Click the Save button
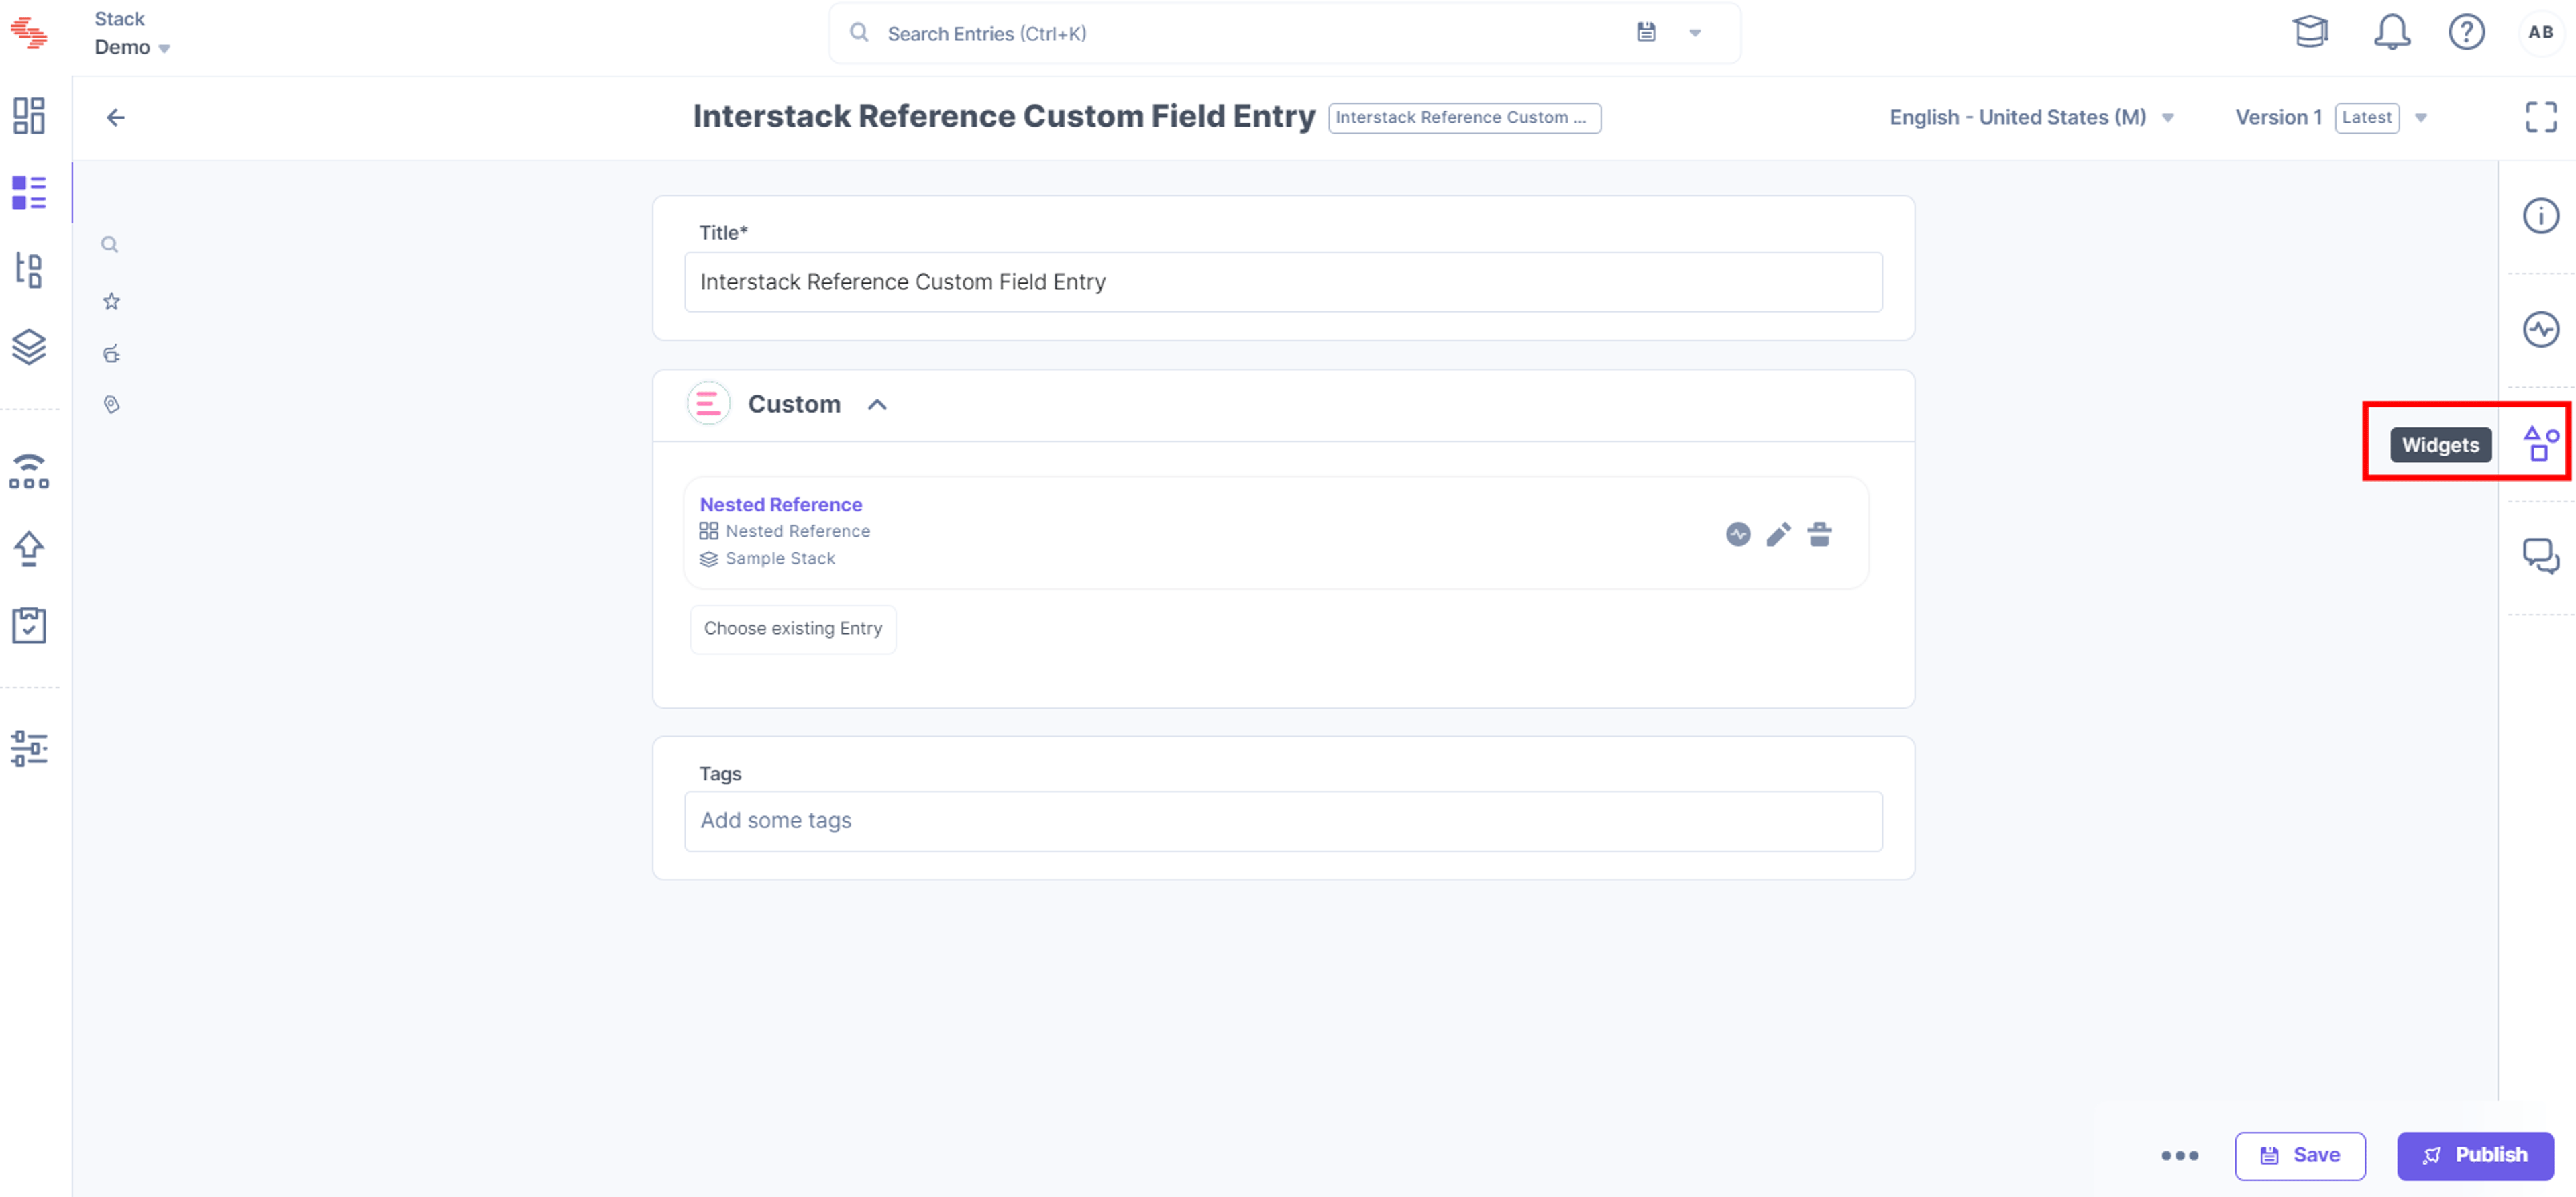2576x1197 pixels. tap(2299, 1155)
